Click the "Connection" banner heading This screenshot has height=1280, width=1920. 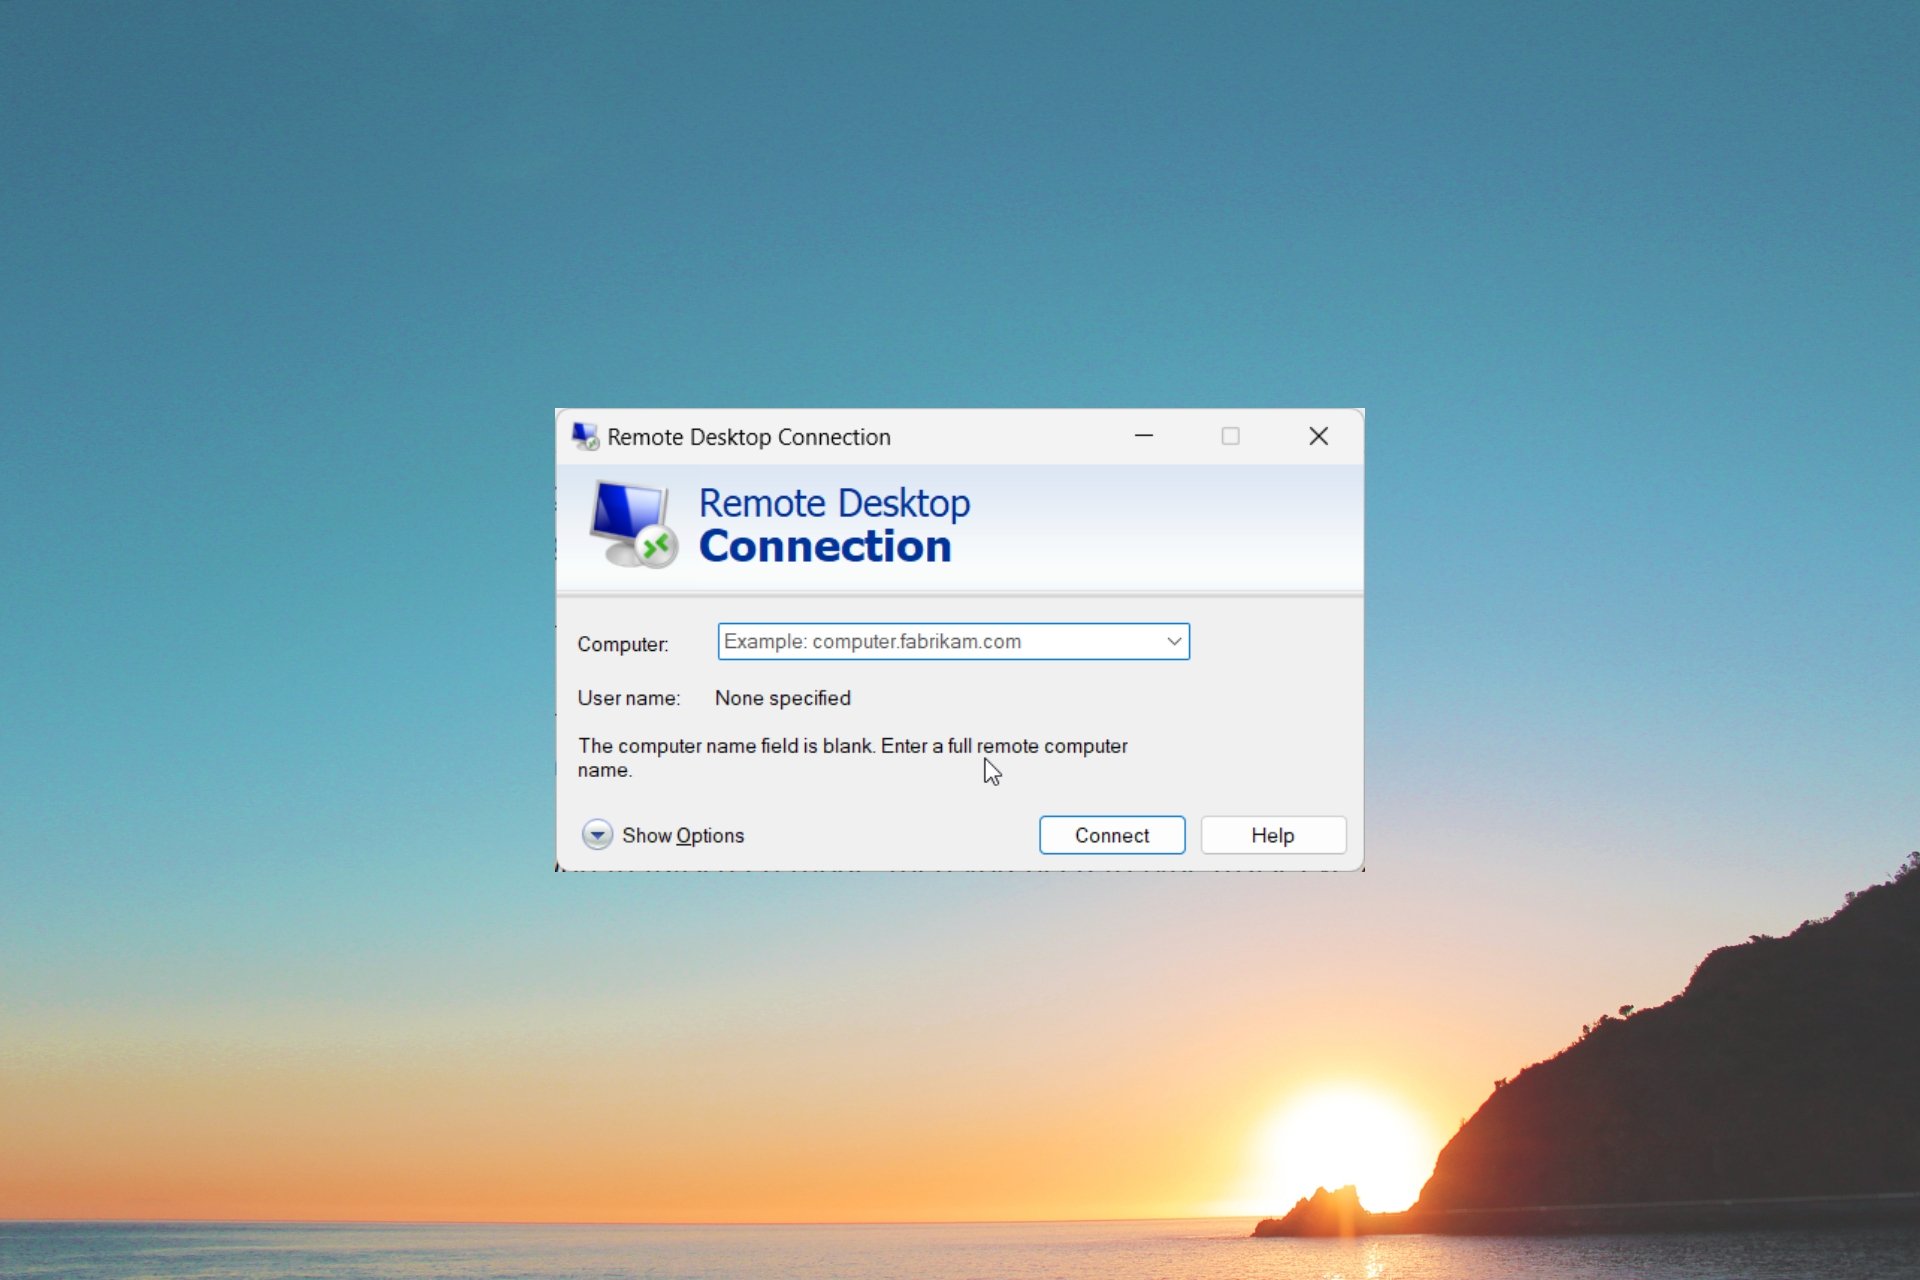[x=825, y=546]
